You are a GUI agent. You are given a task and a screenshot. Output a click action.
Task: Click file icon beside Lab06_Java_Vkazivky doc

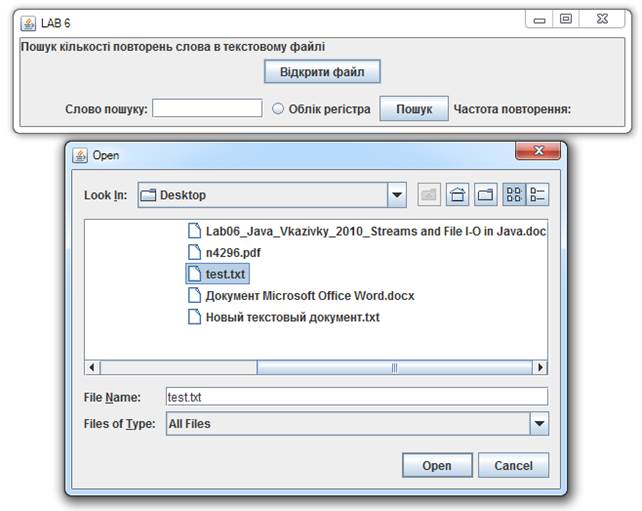click(194, 231)
